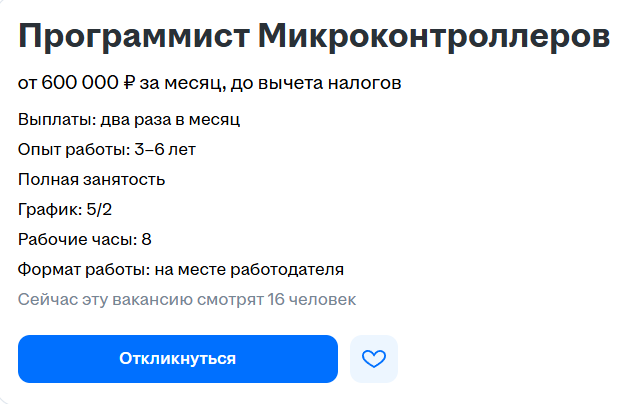Click the label "Опыт работы:"
Image resolution: width=632 pixels, height=404 pixels.
coord(74,150)
